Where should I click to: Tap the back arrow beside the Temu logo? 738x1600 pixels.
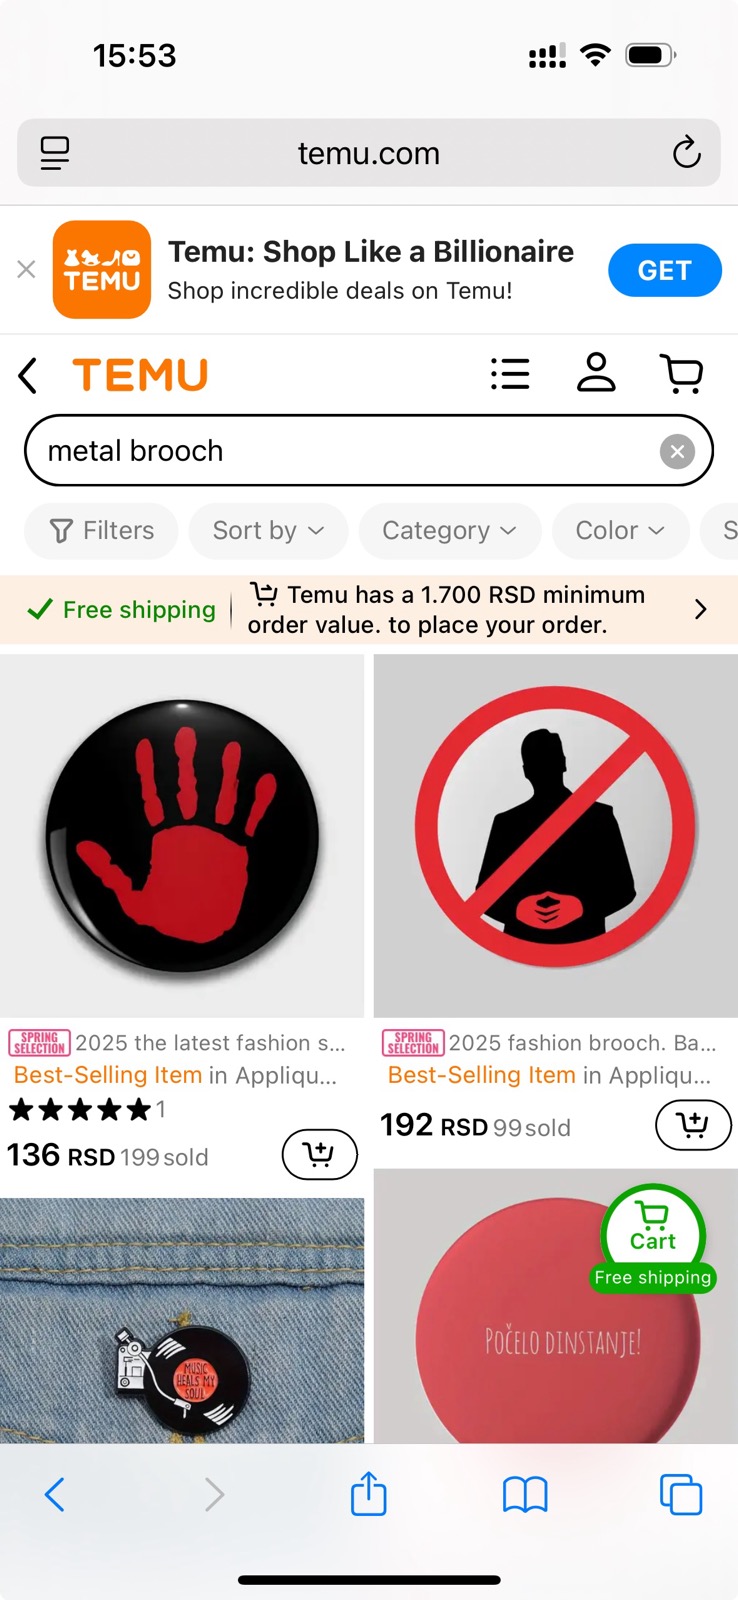[x=28, y=376]
